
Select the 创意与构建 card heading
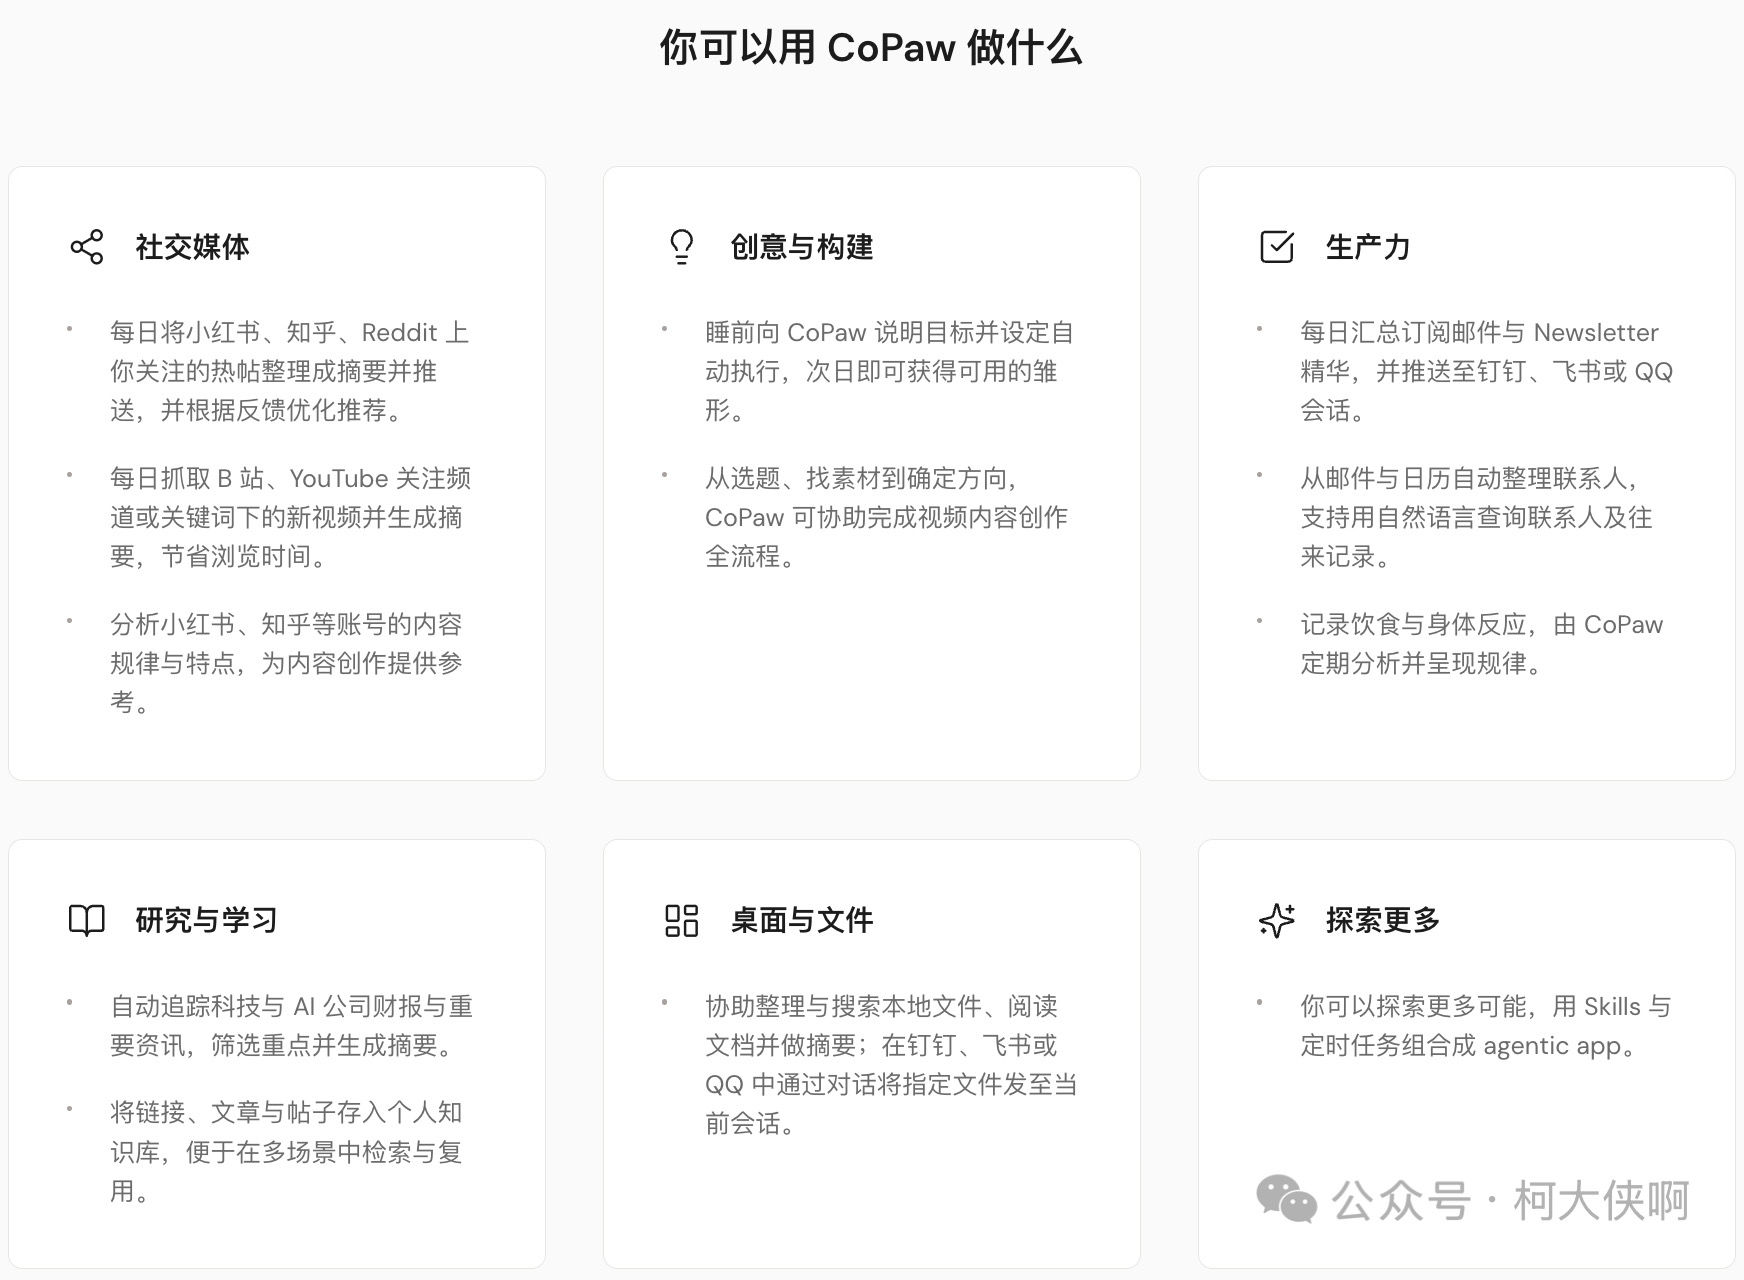[802, 247]
